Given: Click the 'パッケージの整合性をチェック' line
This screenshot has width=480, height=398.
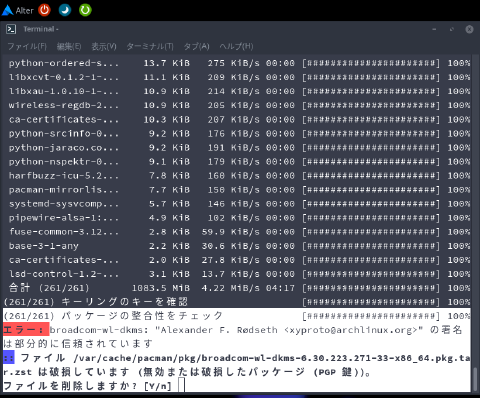Looking at the screenshot, I should 237,316.
